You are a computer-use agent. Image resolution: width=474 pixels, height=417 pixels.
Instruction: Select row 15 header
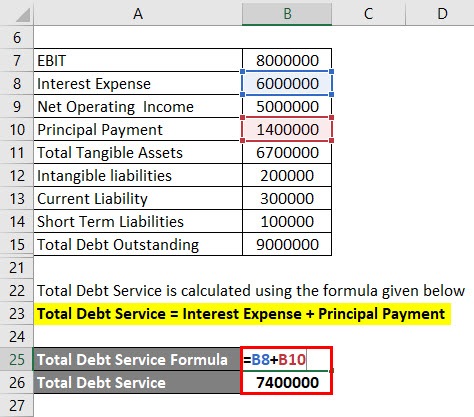[17, 244]
